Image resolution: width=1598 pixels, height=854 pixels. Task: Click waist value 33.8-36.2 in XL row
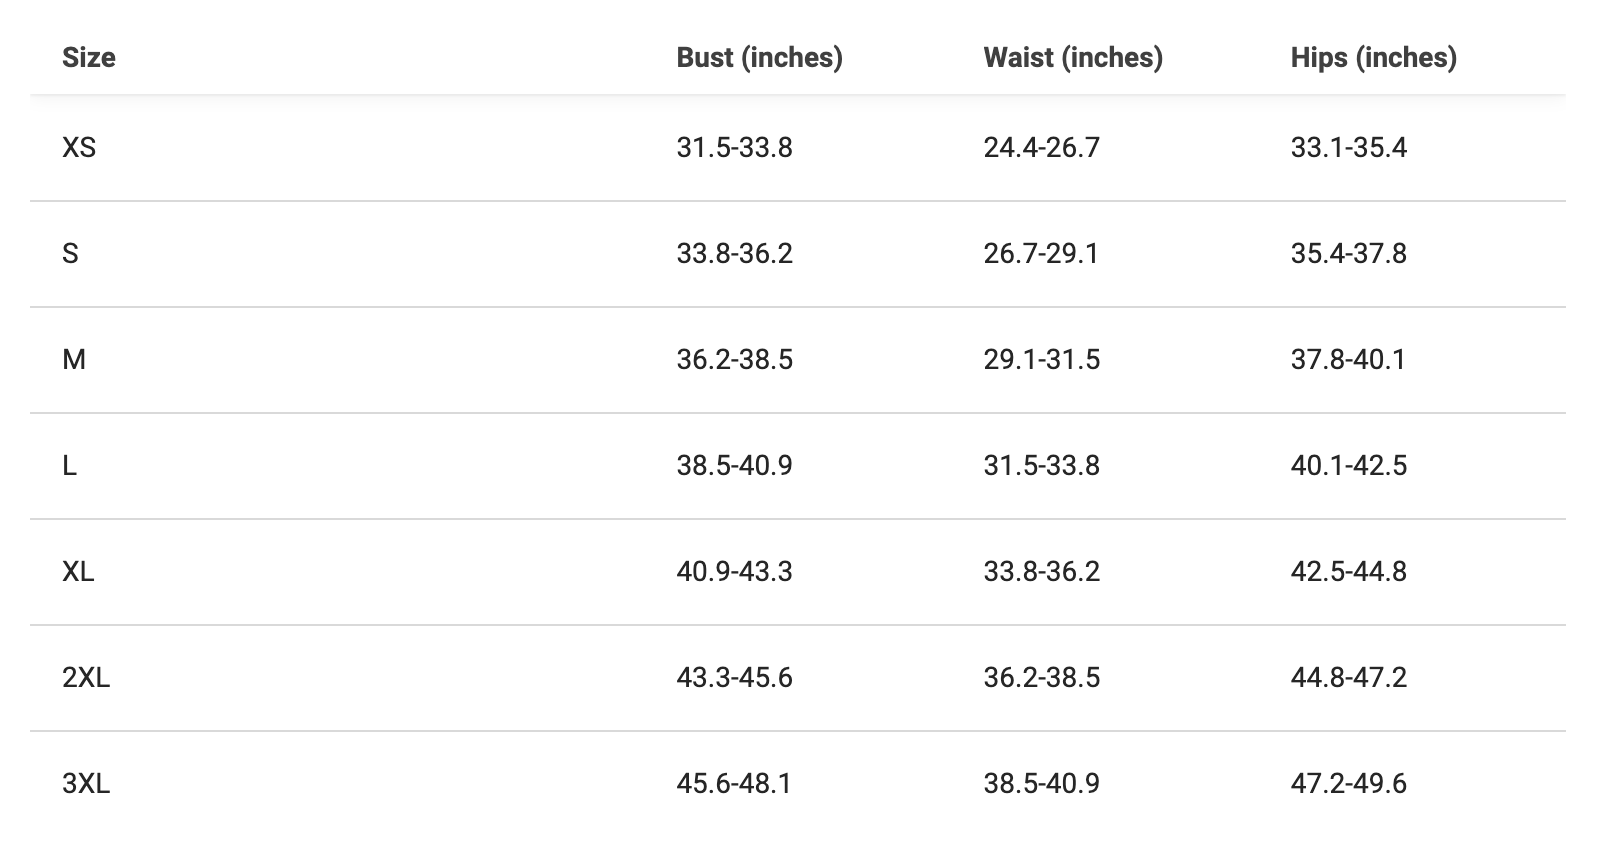pyautogui.click(x=1041, y=572)
